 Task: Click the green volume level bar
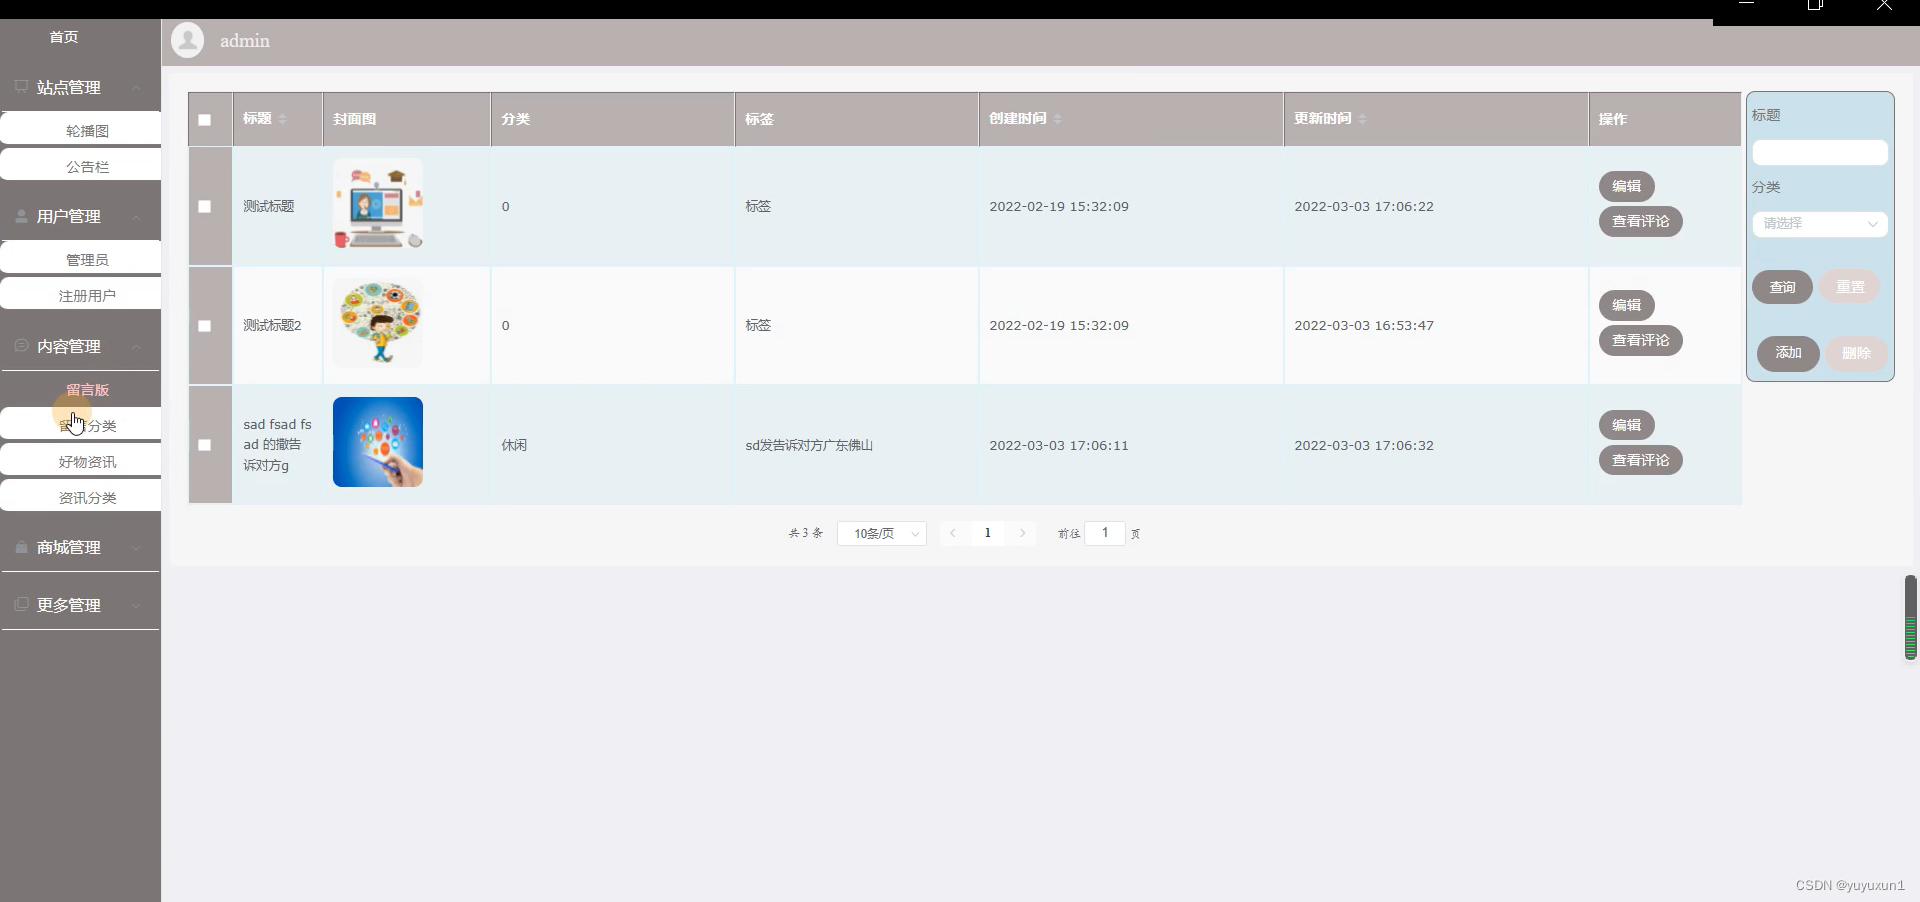(x=1910, y=617)
